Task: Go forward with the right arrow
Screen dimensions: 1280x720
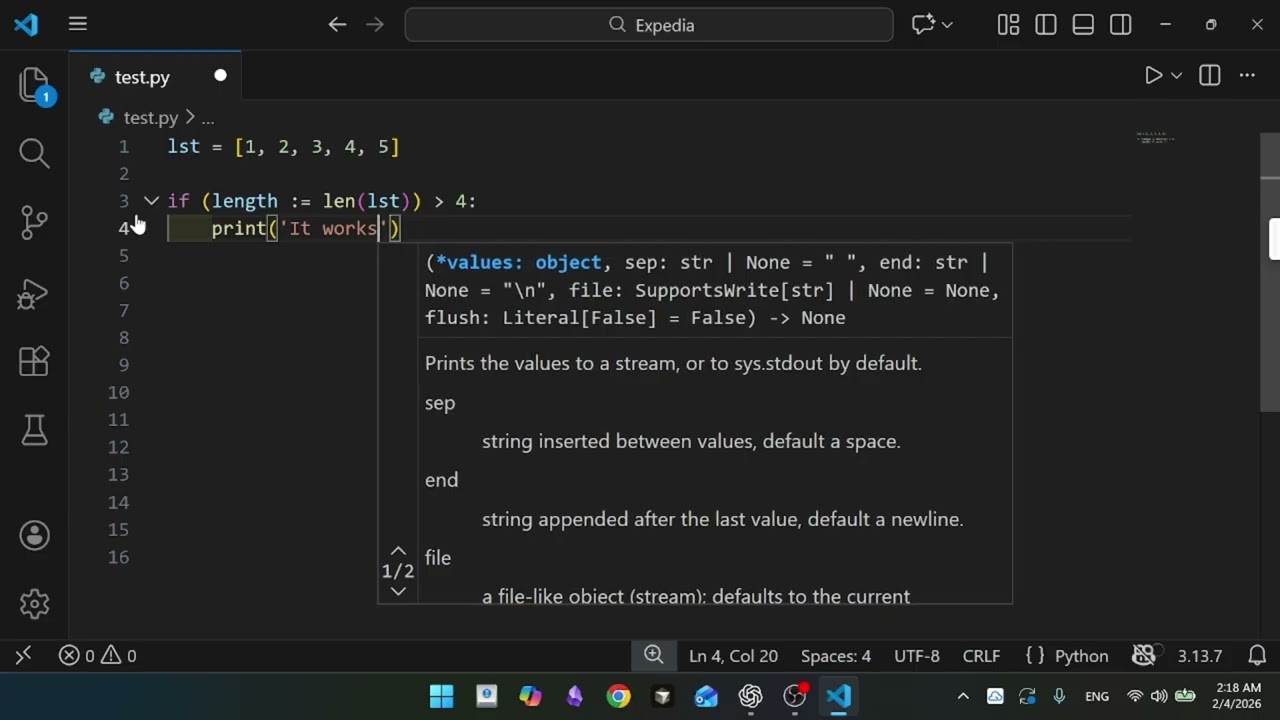Action: (x=375, y=25)
